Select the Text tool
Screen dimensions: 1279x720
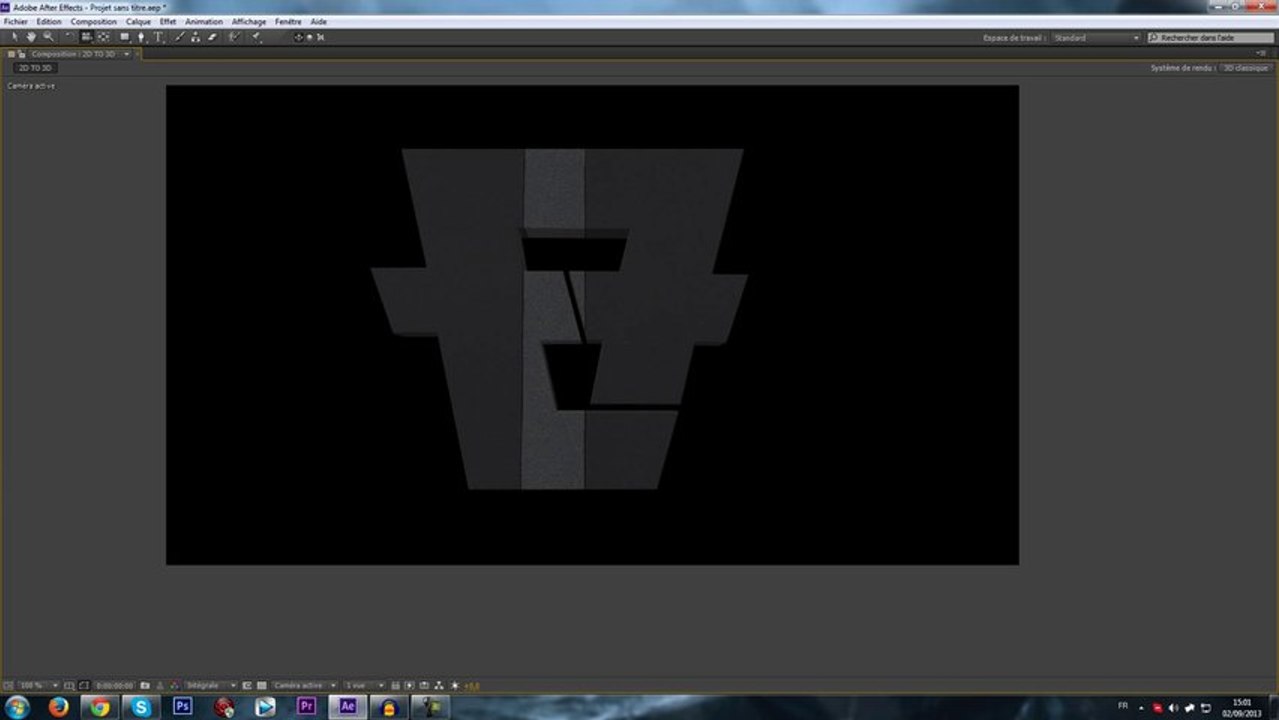click(158, 37)
